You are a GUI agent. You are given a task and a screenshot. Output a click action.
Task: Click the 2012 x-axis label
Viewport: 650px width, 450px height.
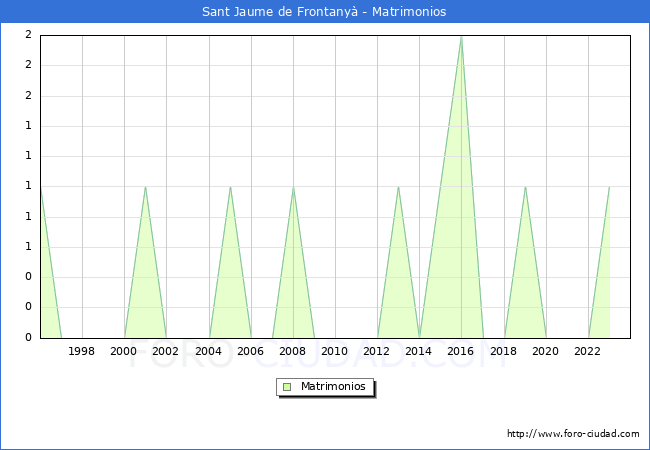coord(376,351)
